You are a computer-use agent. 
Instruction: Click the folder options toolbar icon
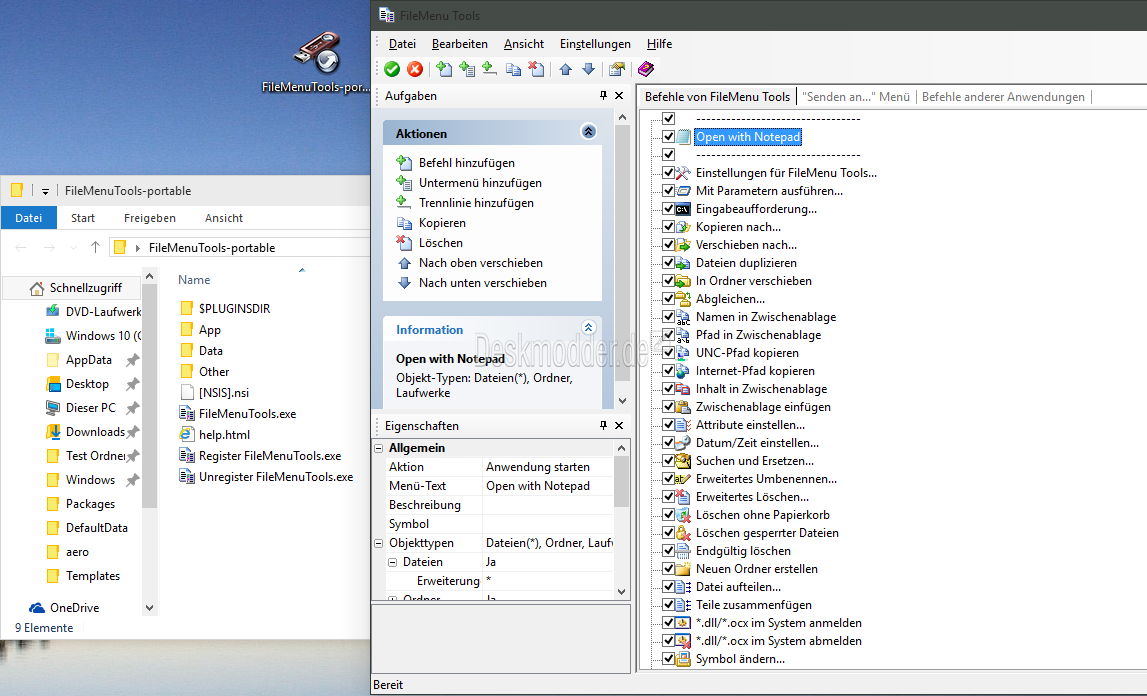(617, 69)
